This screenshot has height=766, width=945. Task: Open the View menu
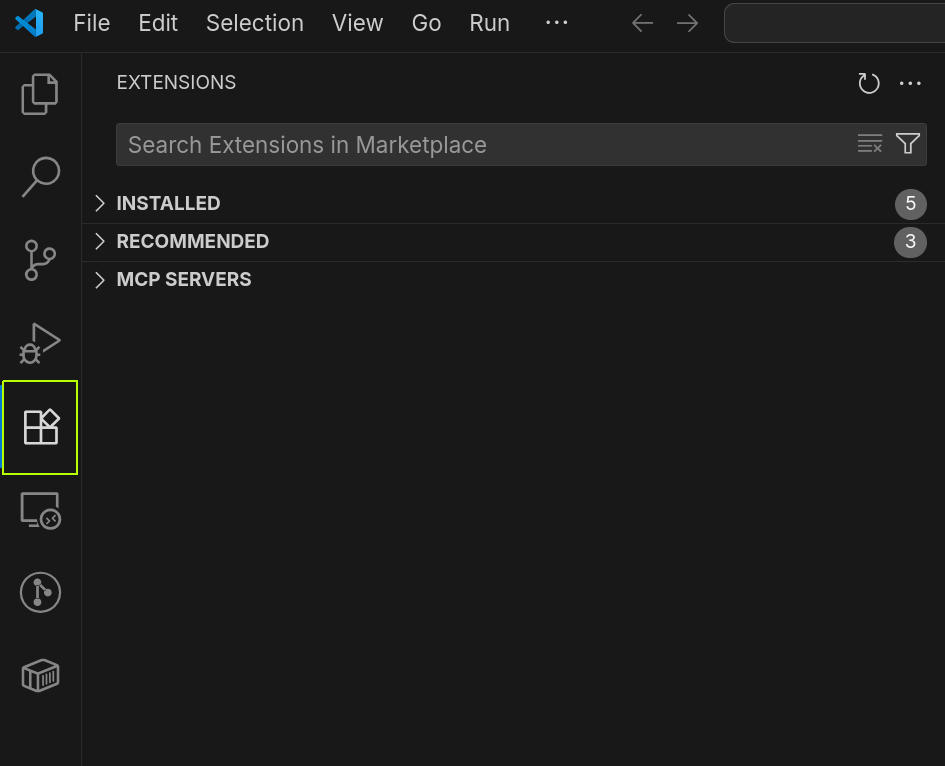(x=357, y=22)
